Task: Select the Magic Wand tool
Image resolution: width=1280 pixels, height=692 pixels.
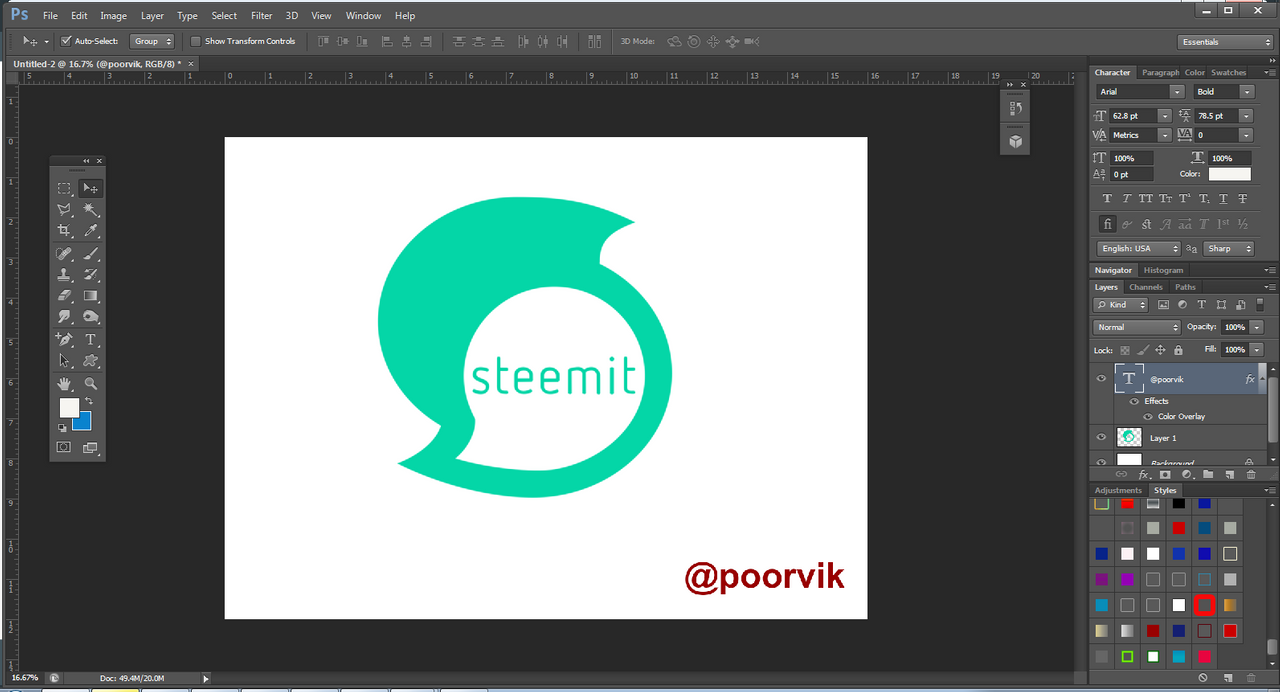Action: 91,210
